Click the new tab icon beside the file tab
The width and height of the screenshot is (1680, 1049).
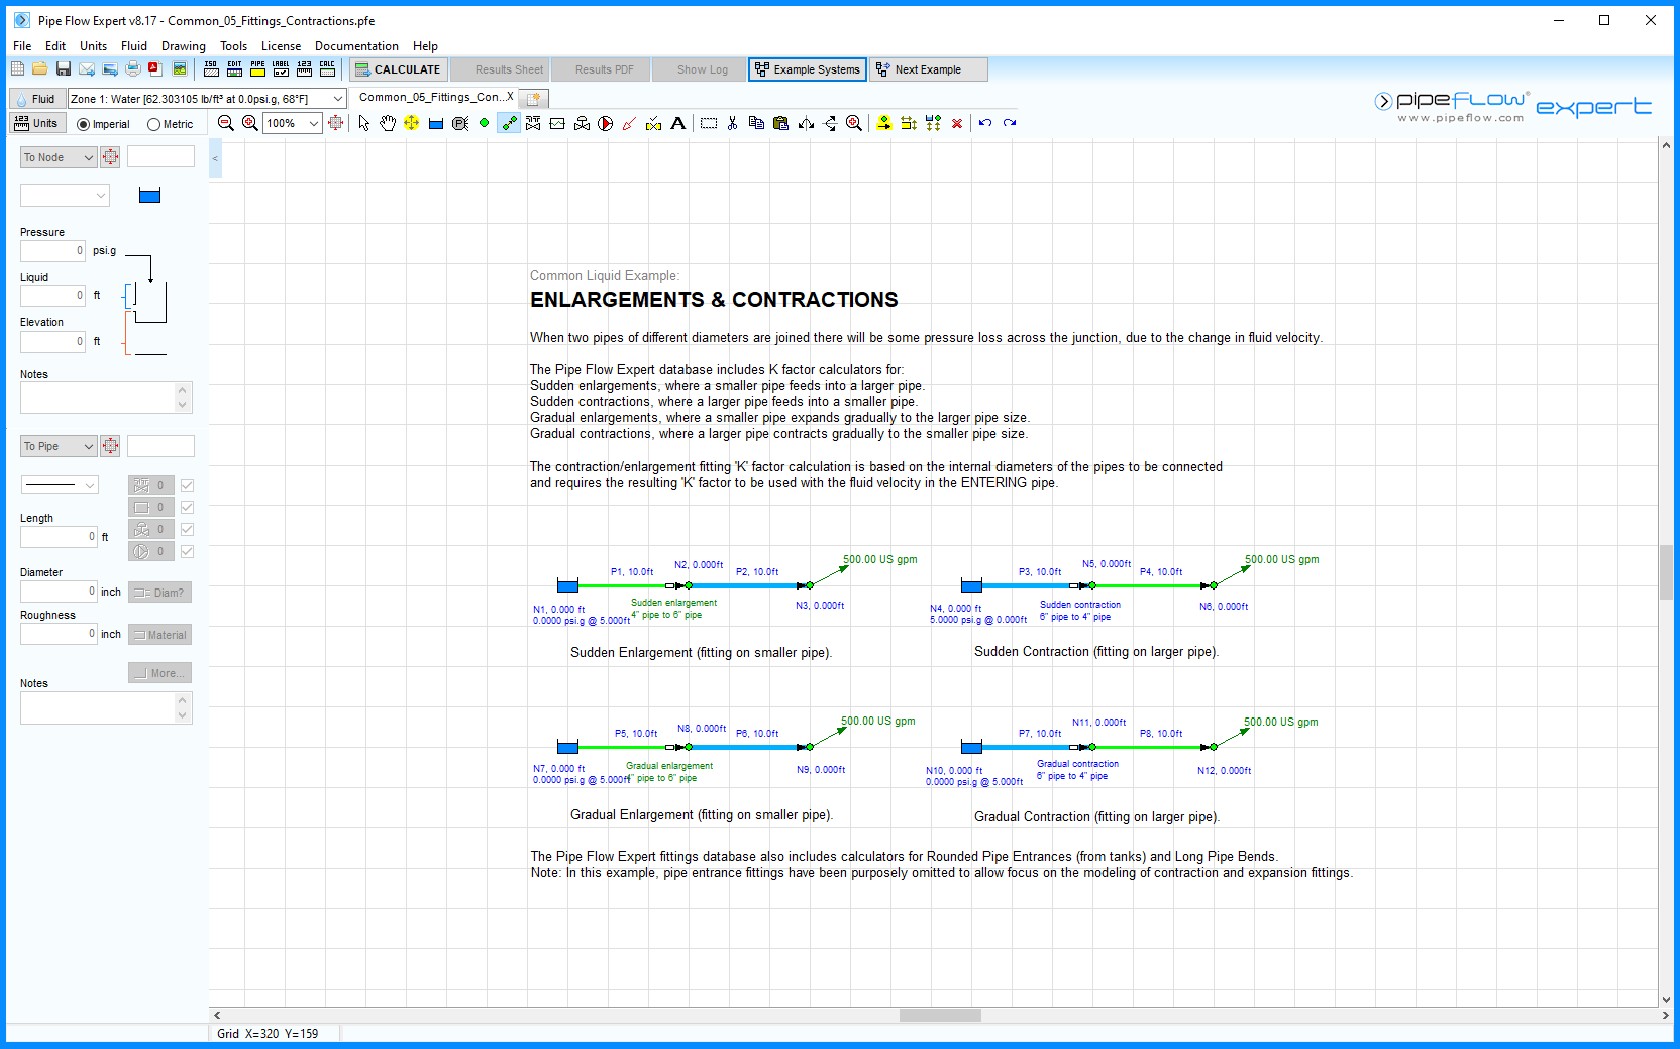[534, 98]
